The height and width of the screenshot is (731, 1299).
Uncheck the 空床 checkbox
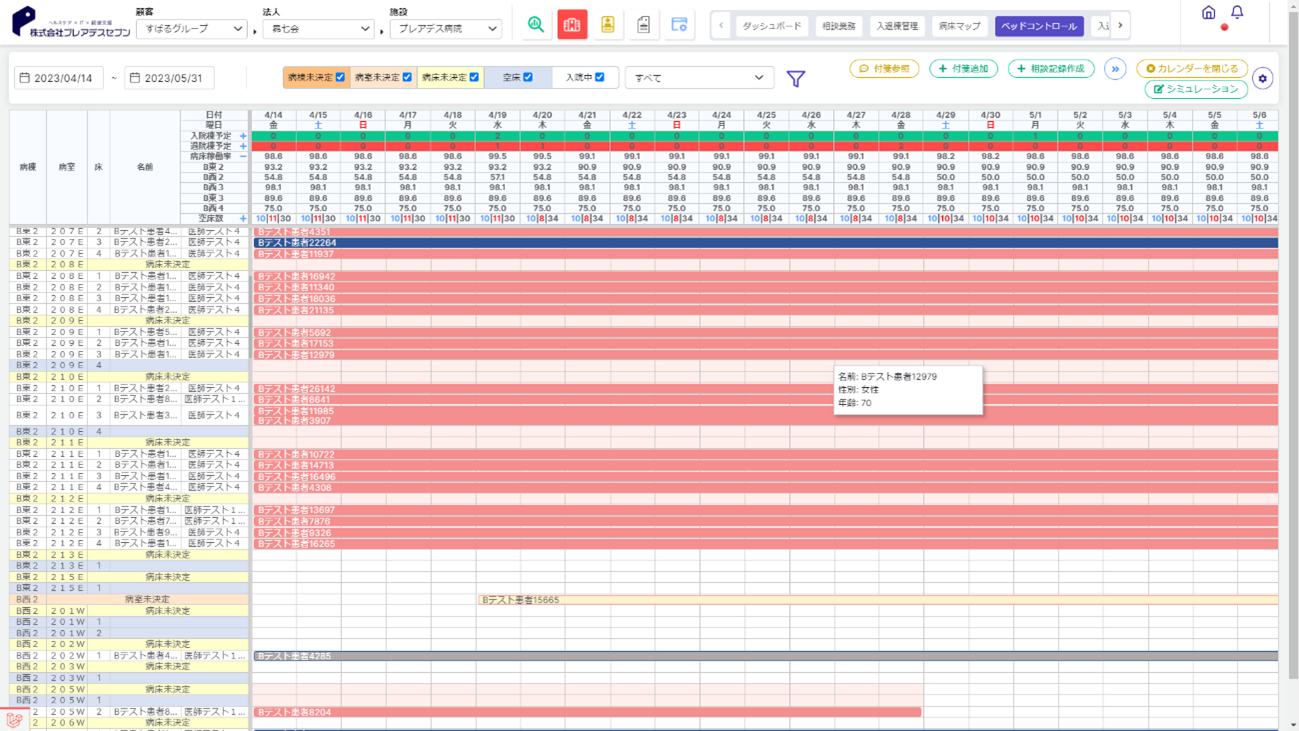[528, 77]
